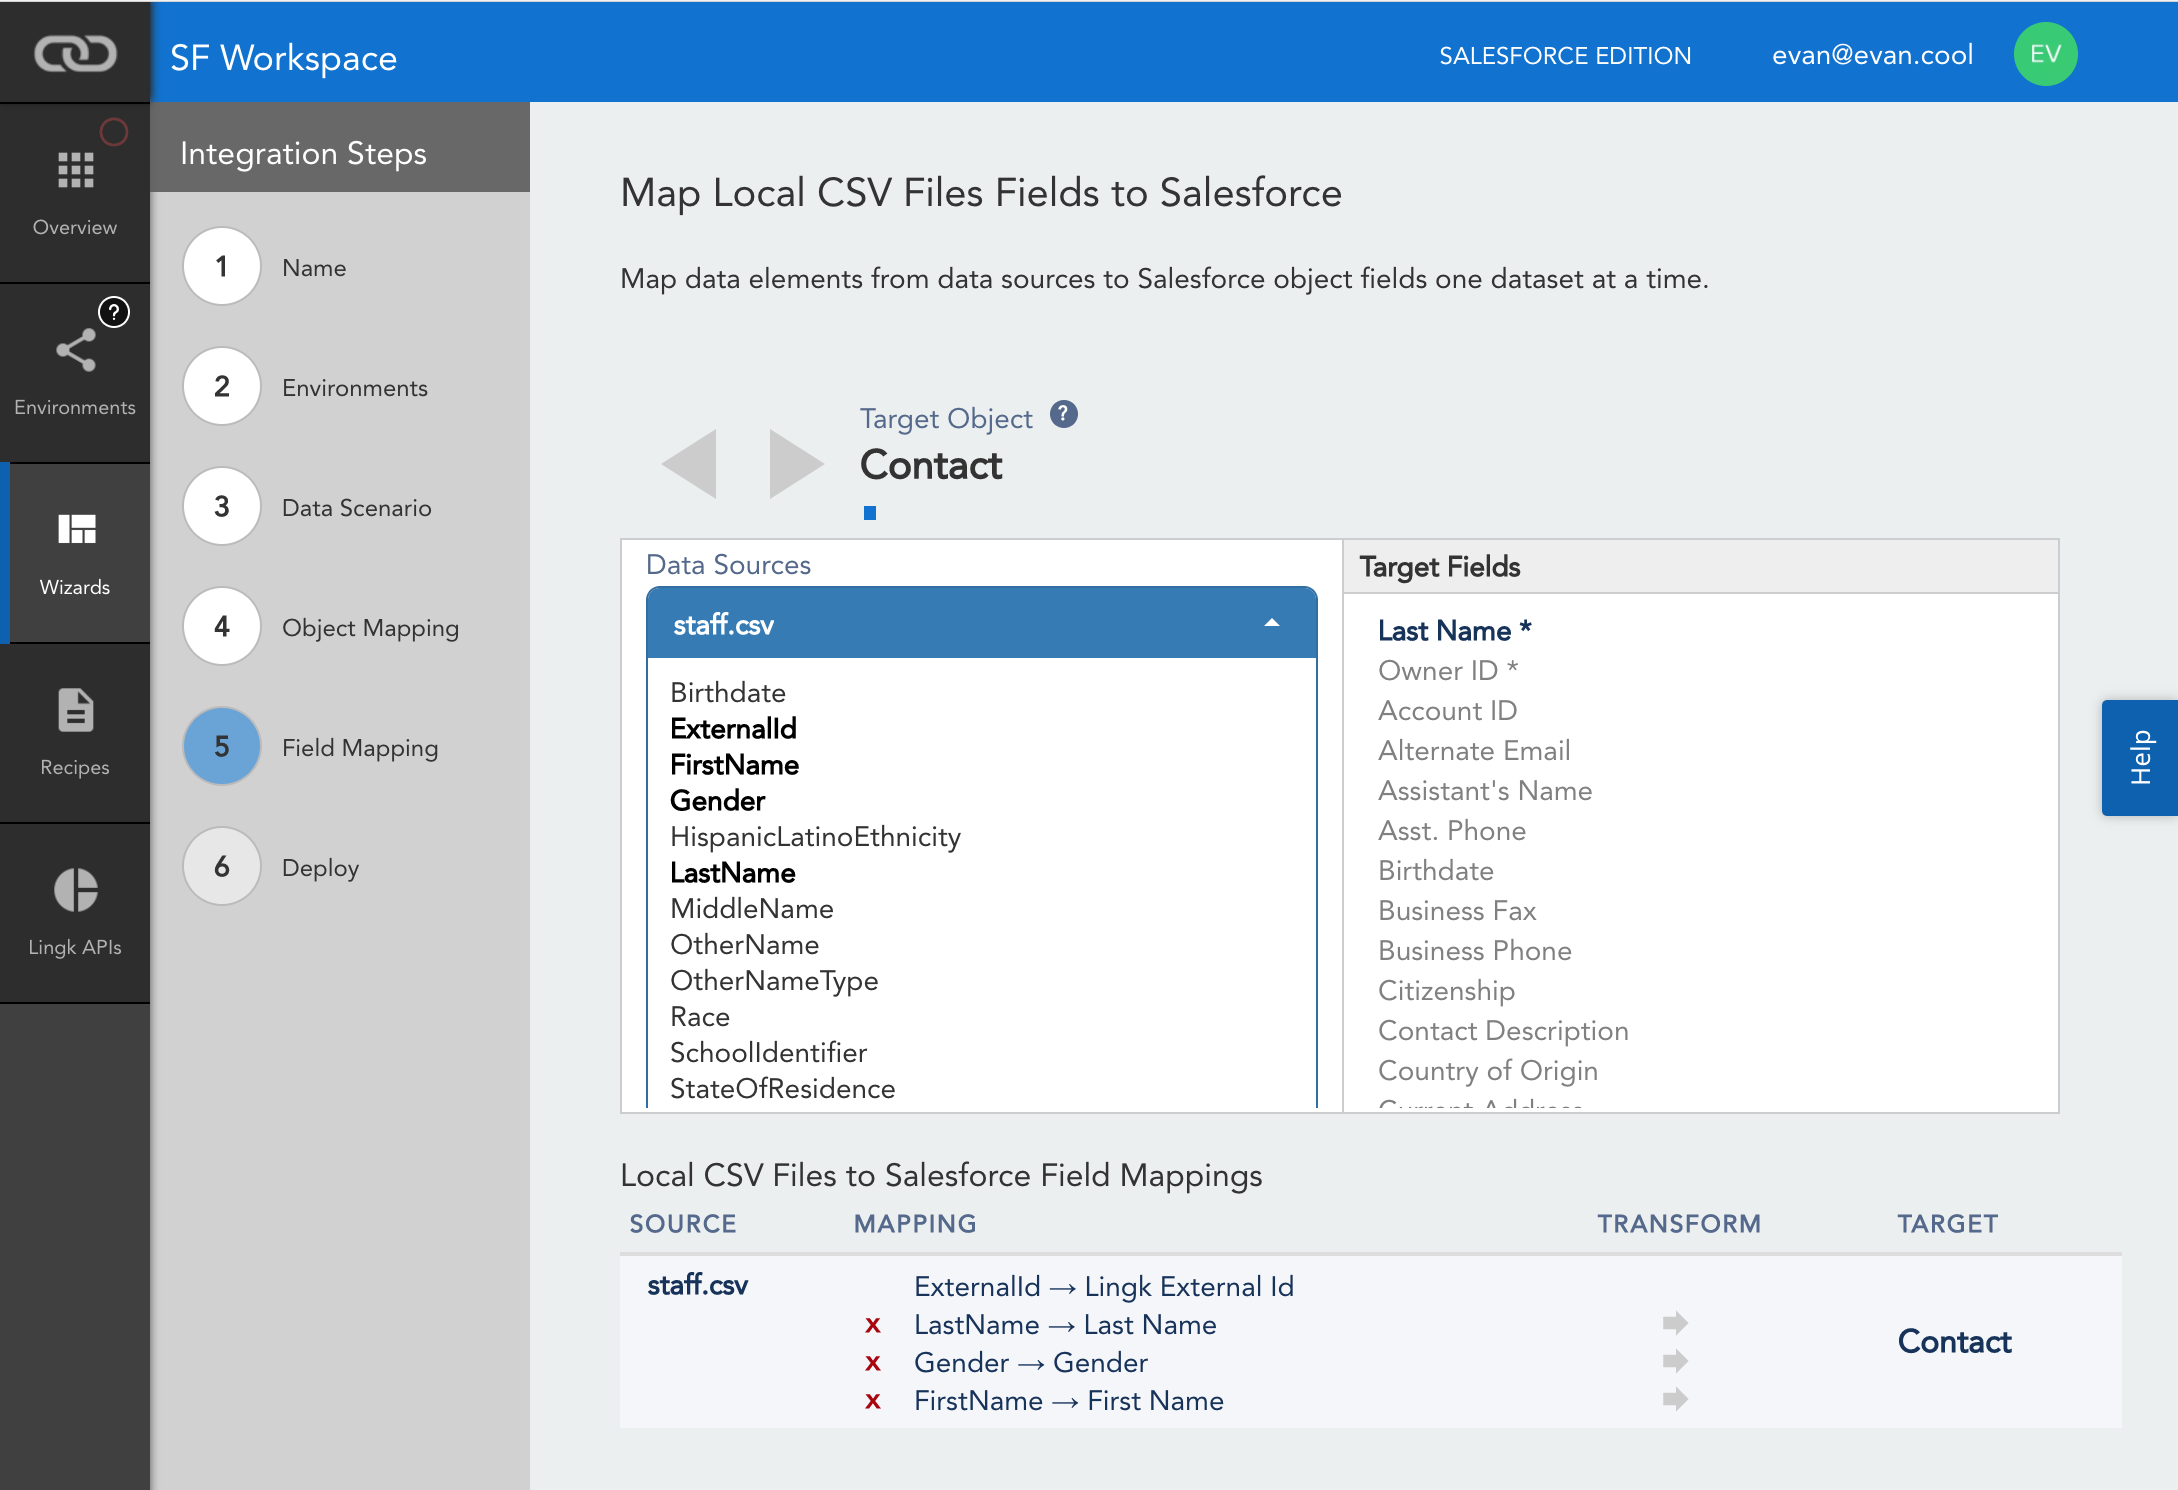Select StateOfResidence source field
Viewport: 2178px width, 1490px height.
(x=782, y=1088)
